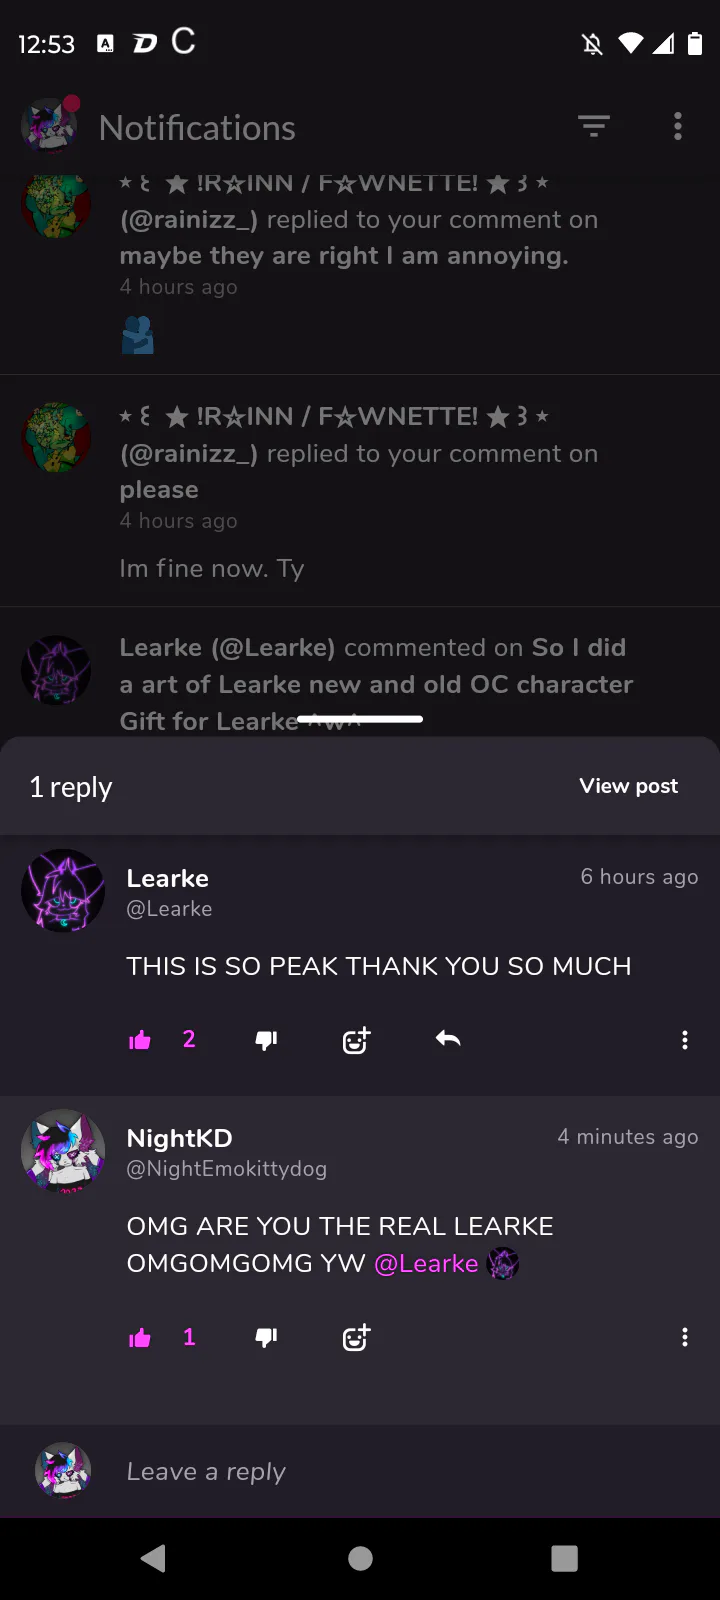Toggle like on NightKD's reply
720x1600 pixels.
pos(140,1338)
